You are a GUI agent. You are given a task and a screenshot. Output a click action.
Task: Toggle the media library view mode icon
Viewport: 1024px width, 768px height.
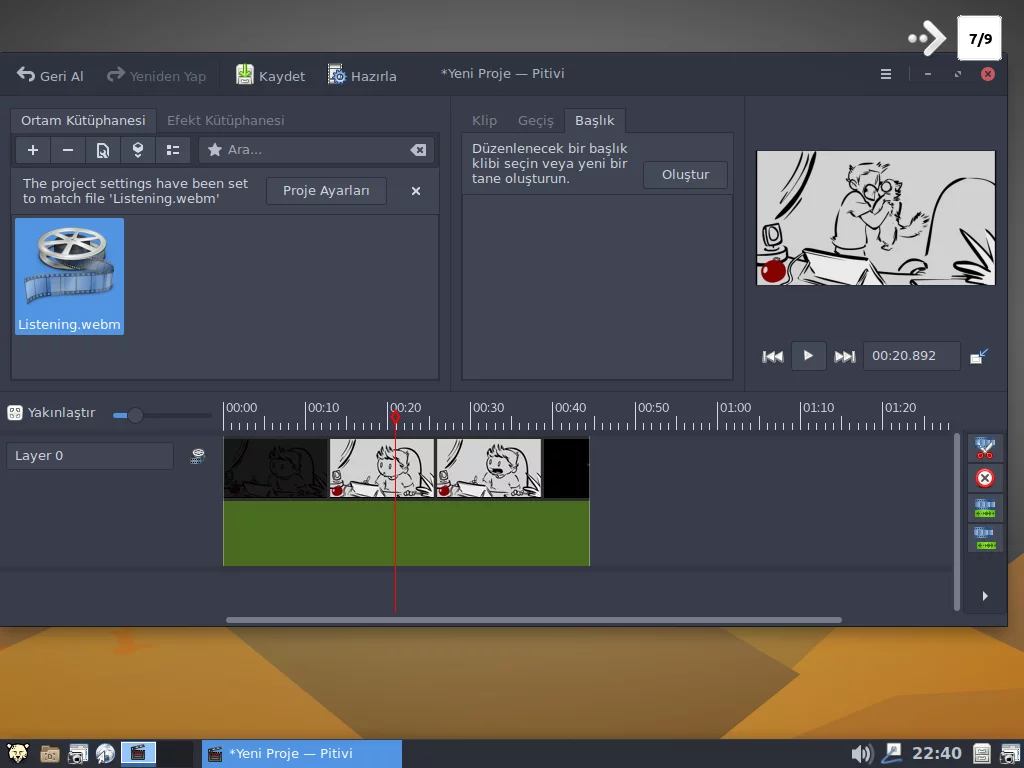(x=171, y=150)
